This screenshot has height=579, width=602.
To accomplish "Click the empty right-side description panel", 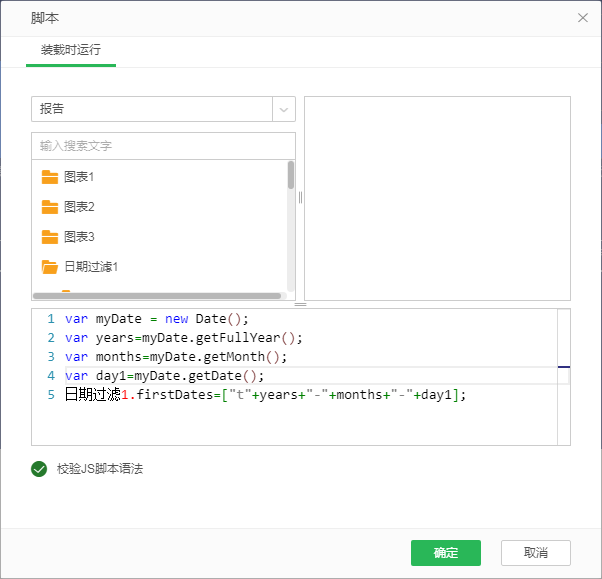I will click(x=437, y=198).
